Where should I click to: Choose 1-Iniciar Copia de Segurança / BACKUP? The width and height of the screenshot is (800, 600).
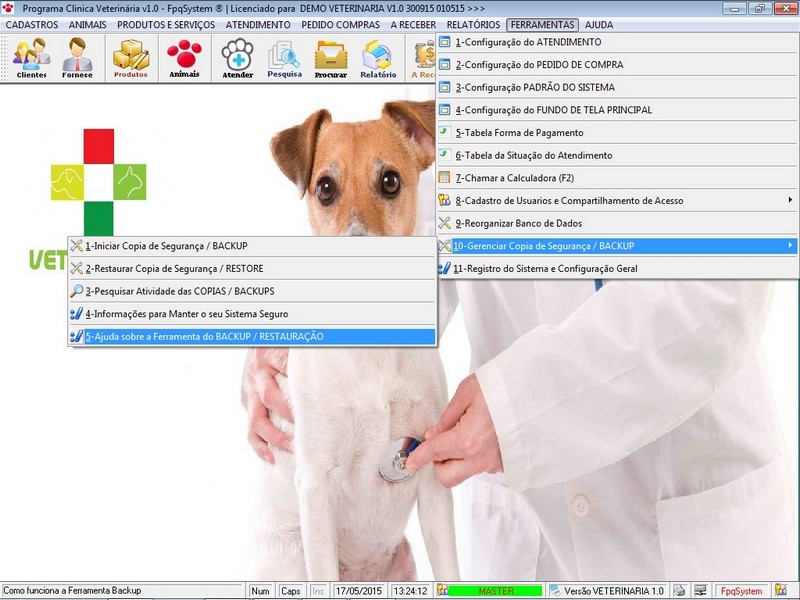[x=252, y=246]
